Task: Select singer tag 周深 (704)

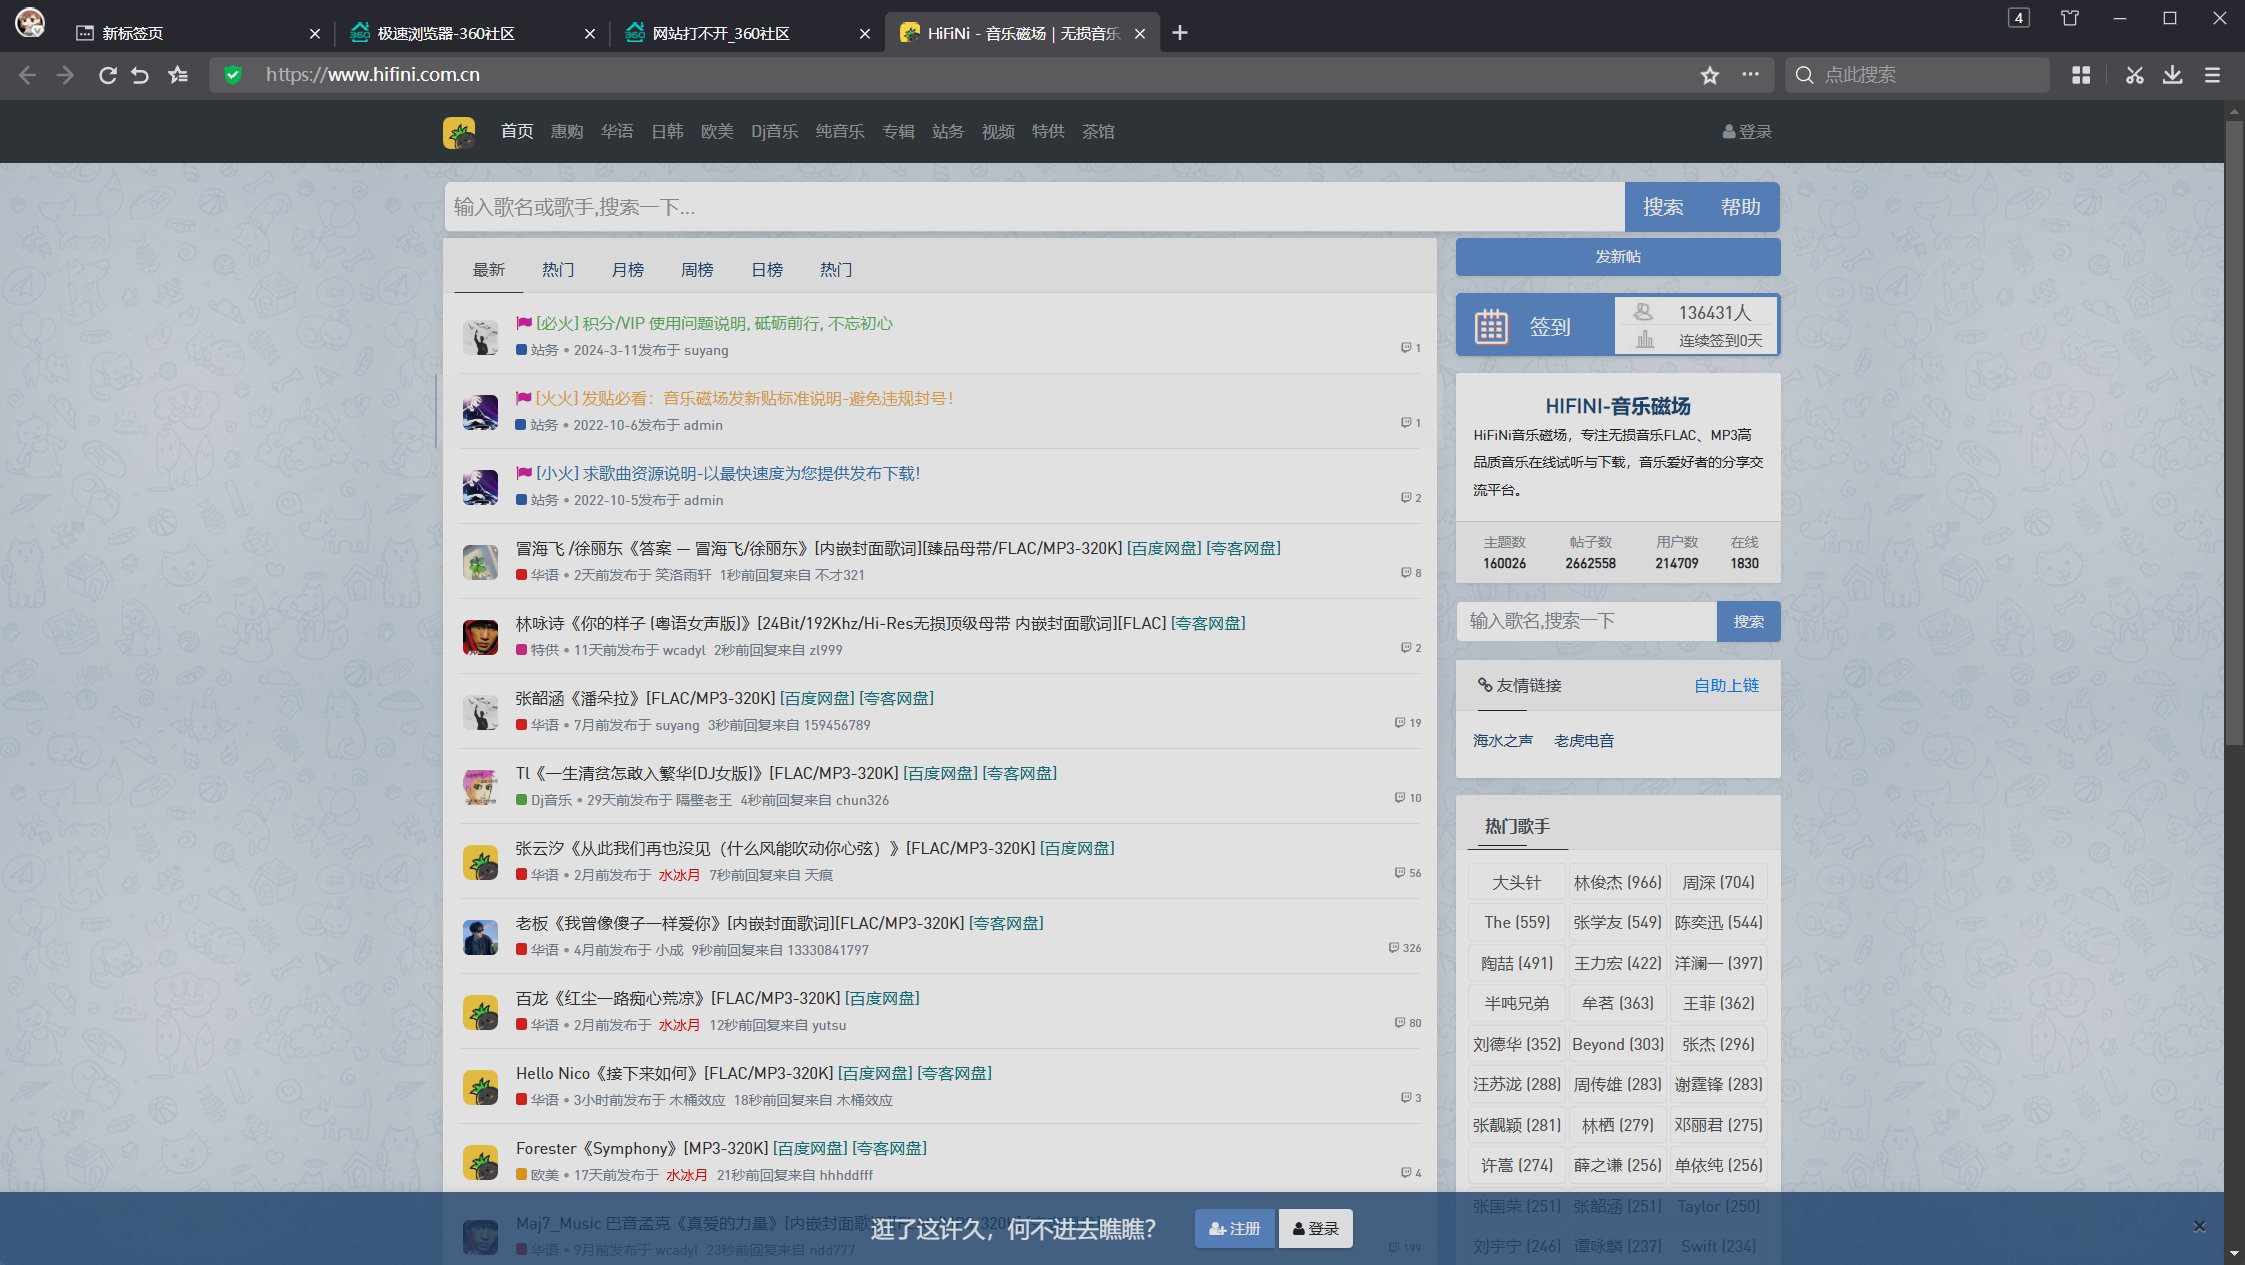Action: click(1718, 883)
